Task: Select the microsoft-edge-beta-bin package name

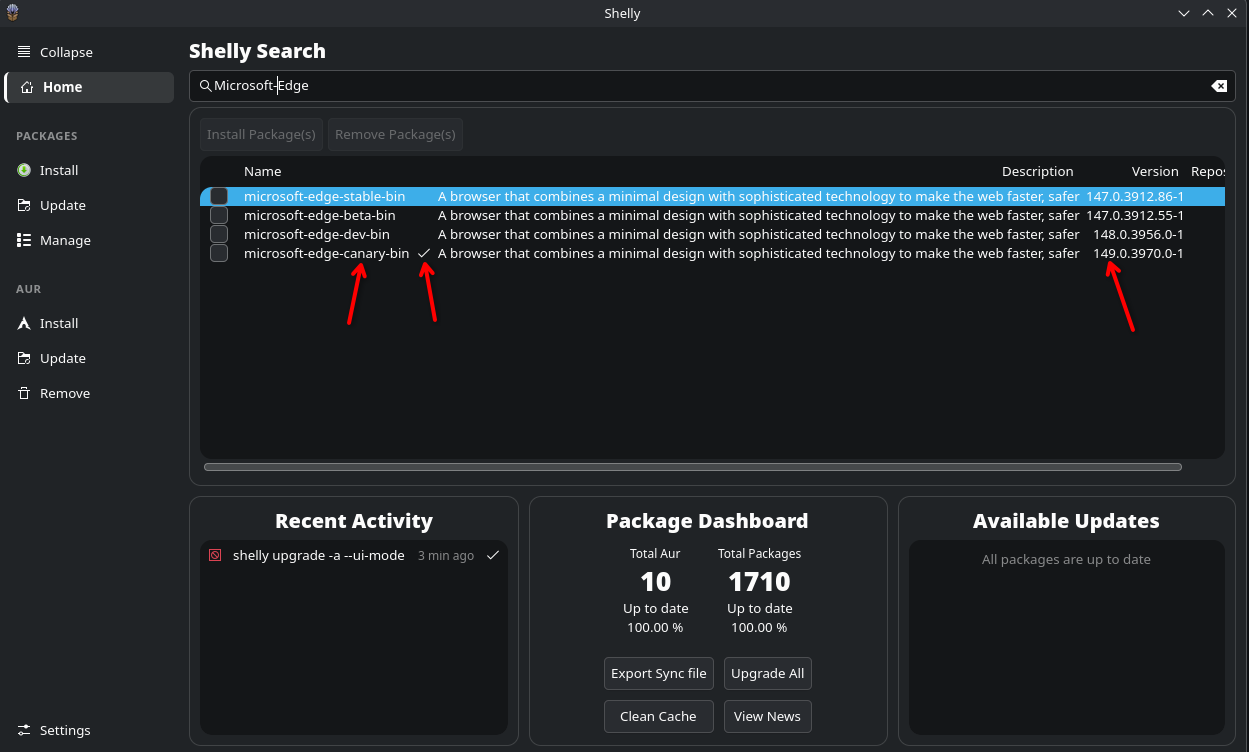Action: coord(320,215)
